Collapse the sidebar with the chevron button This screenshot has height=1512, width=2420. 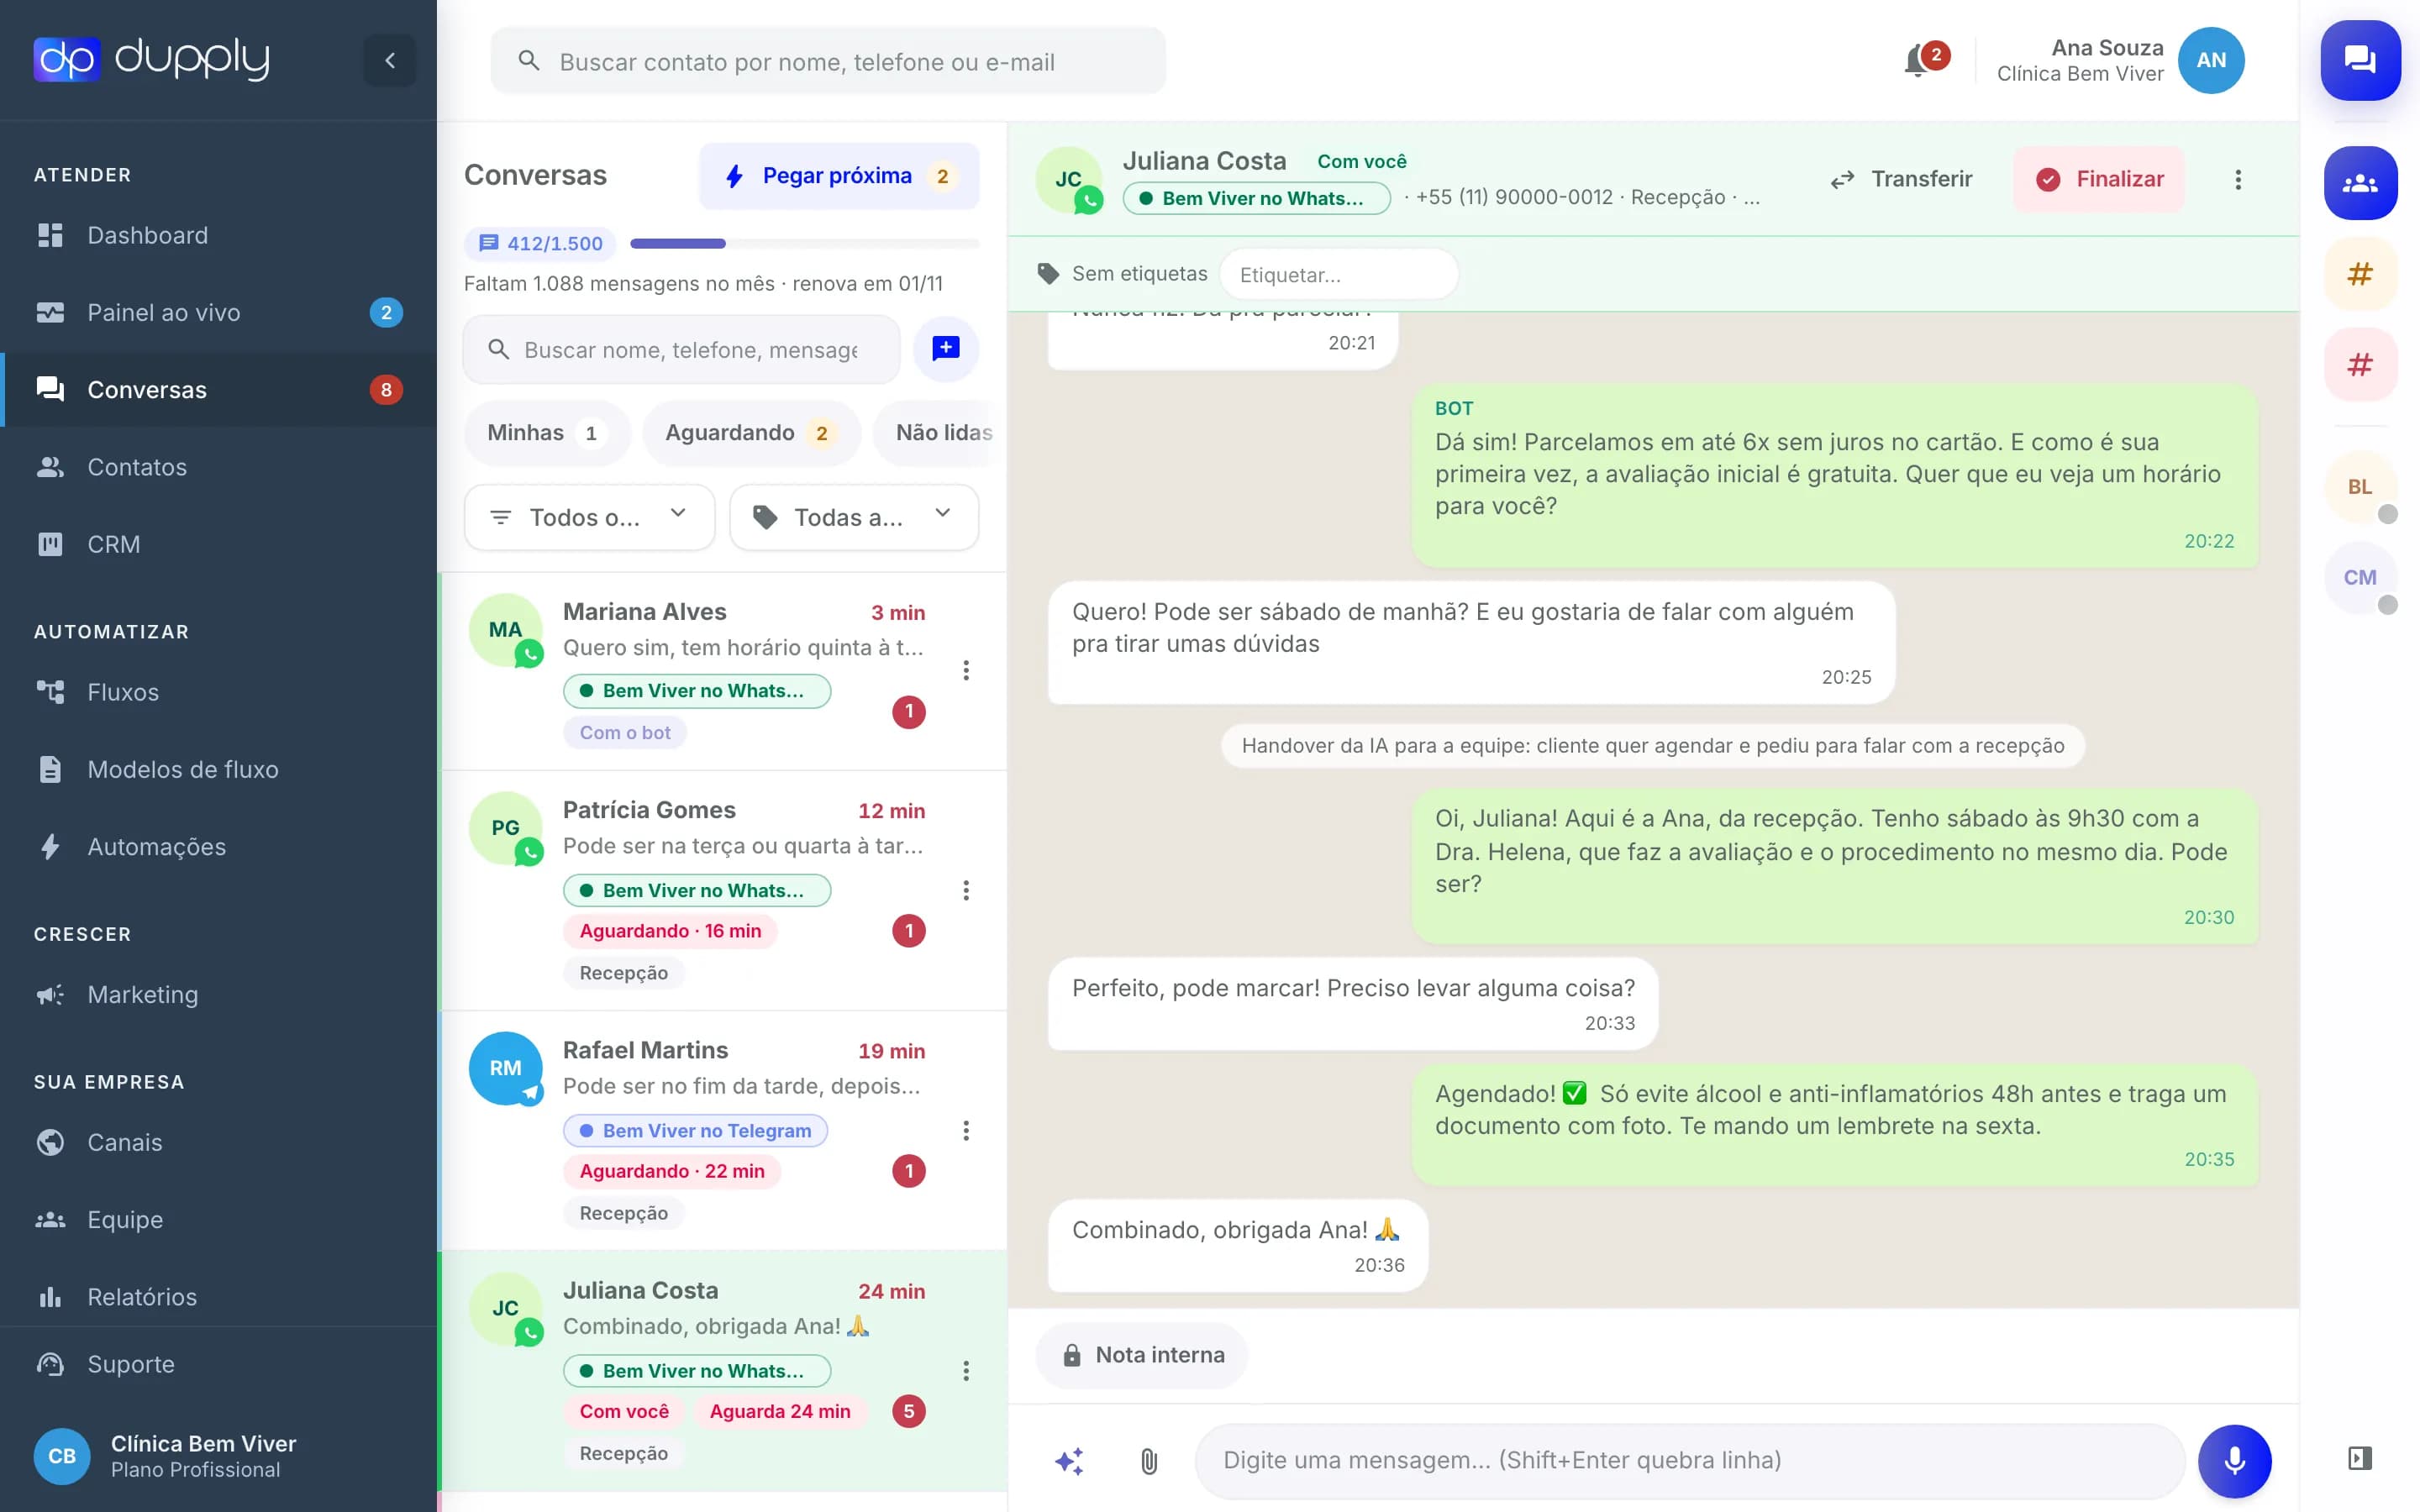[x=390, y=60]
